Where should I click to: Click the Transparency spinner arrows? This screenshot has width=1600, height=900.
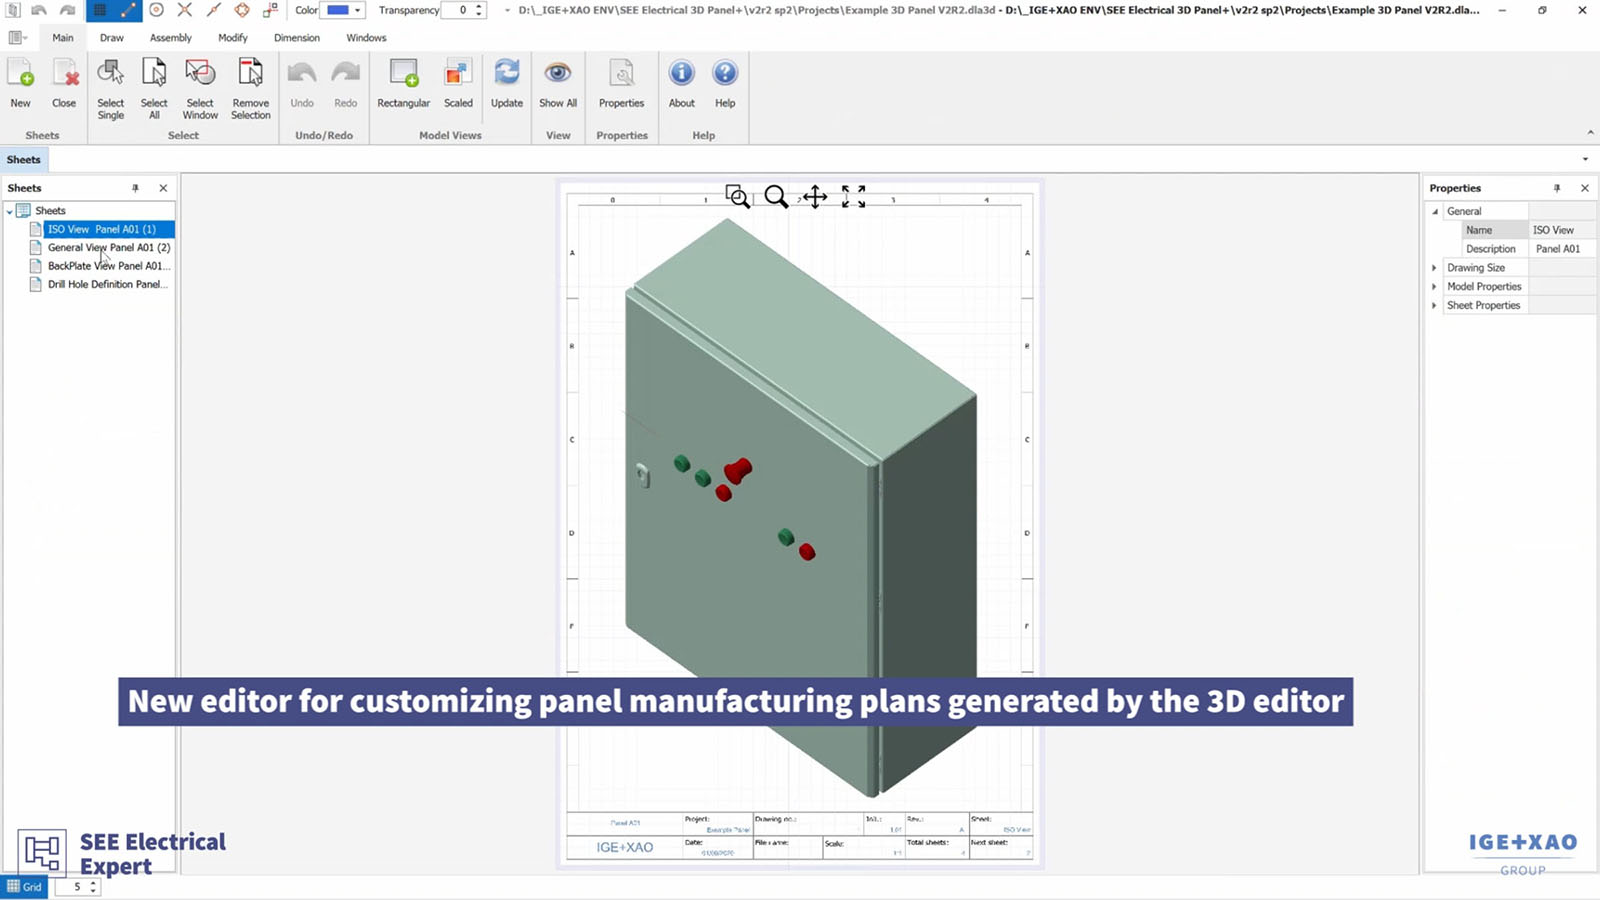pyautogui.click(x=479, y=10)
